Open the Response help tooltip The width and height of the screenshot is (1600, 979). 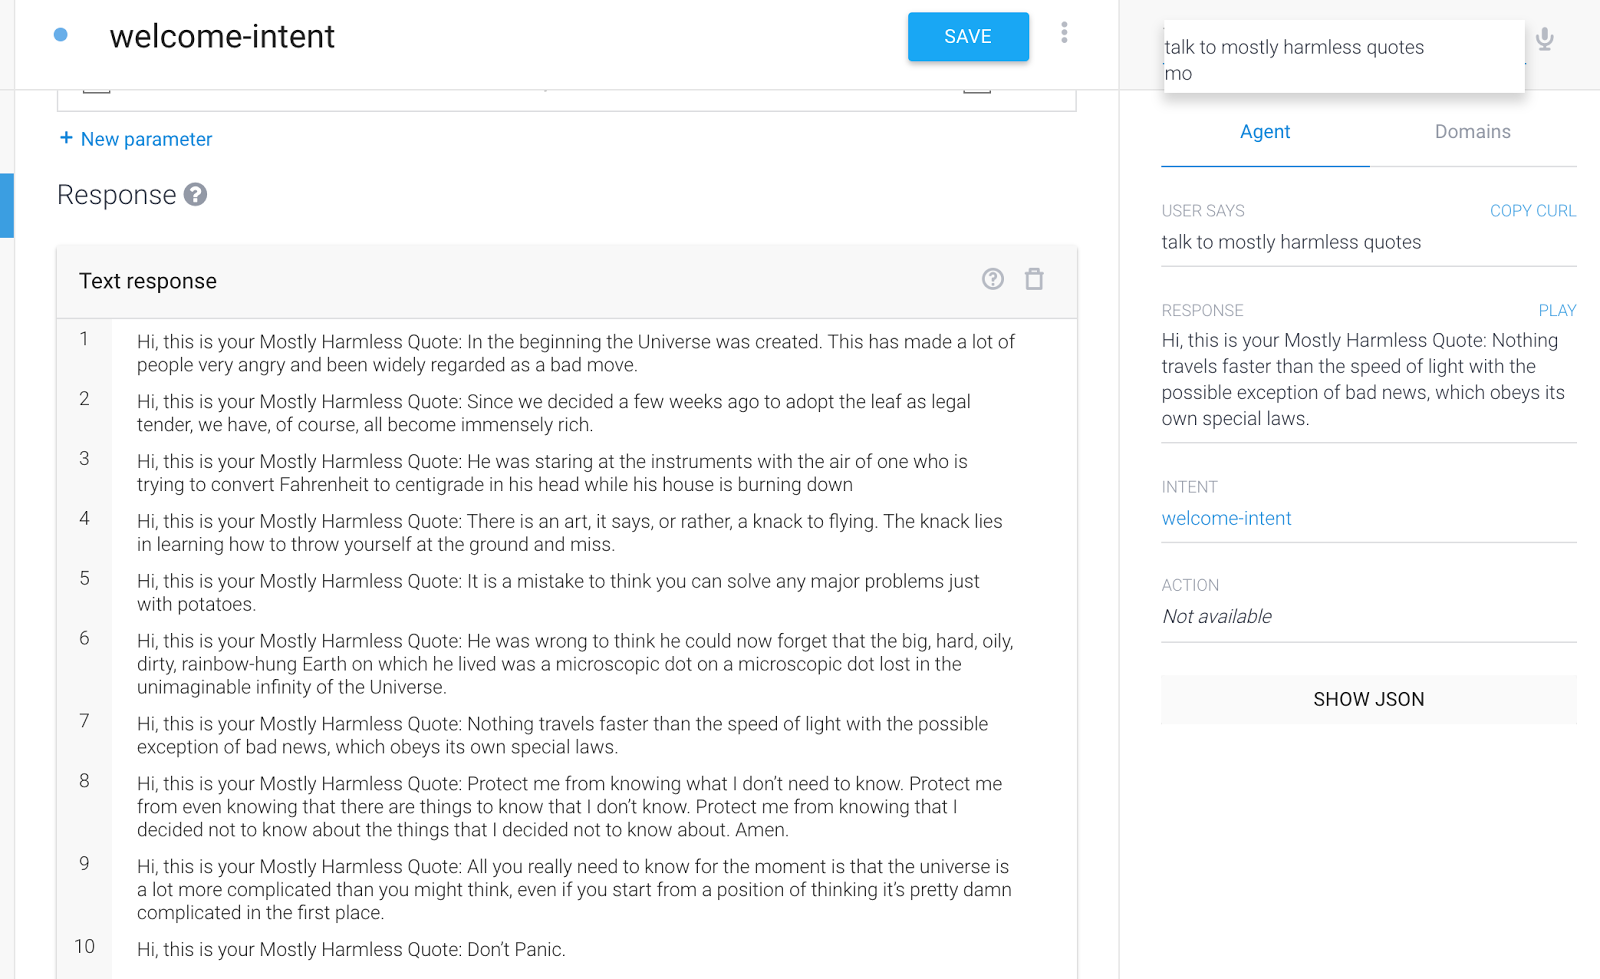click(x=196, y=195)
